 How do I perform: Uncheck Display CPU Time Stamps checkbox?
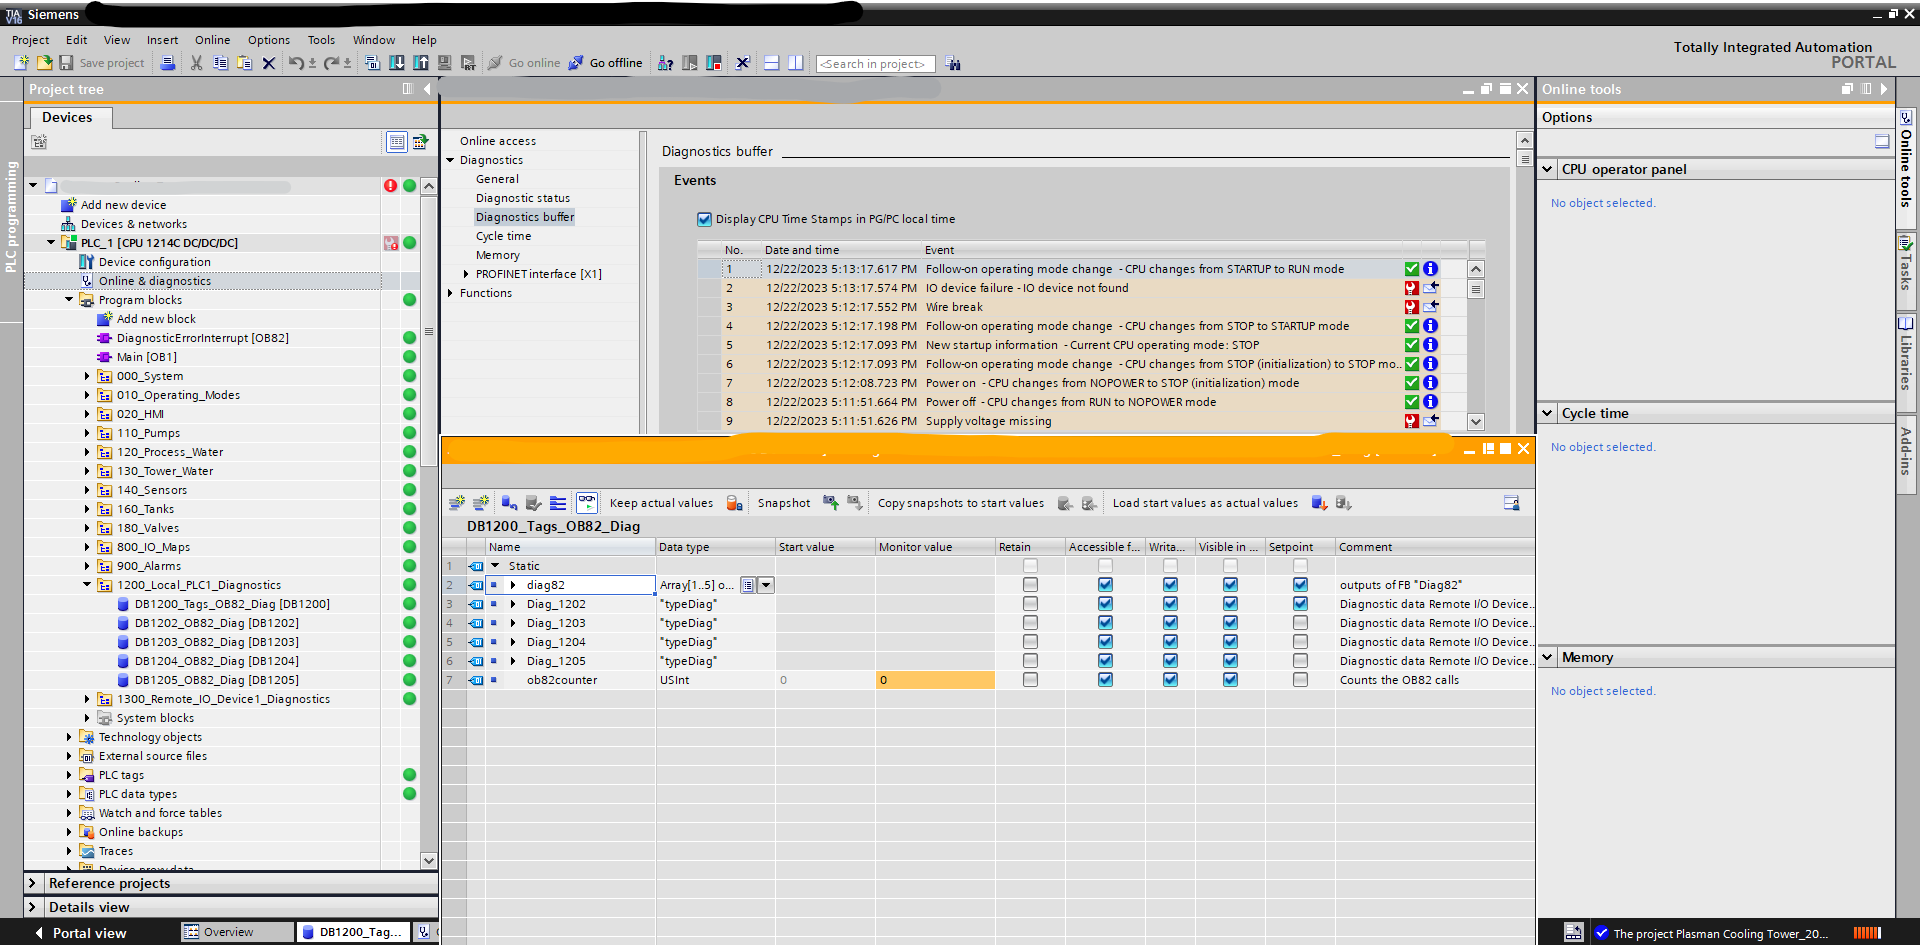[704, 219]
